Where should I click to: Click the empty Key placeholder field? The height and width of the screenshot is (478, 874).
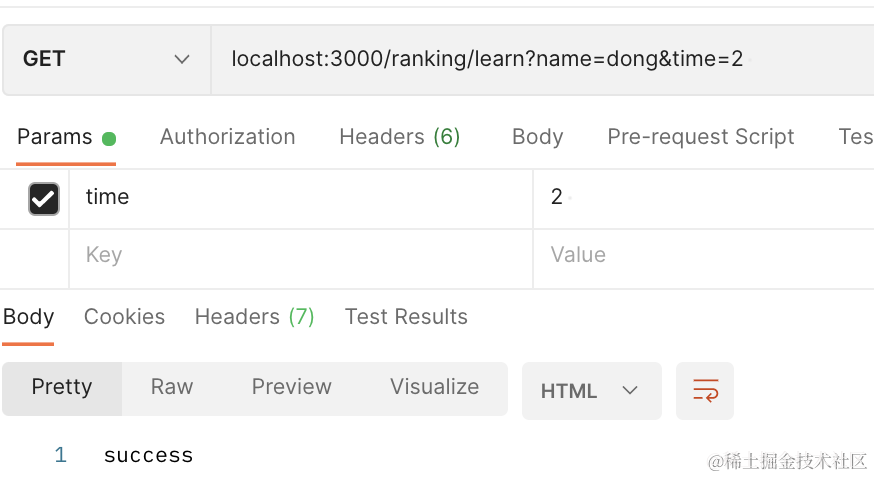[x=300, y=255]
